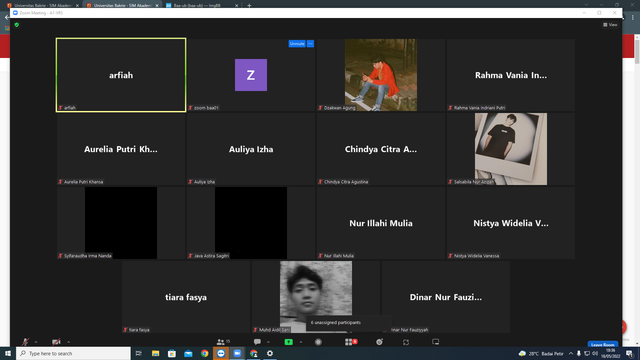
Task: Open Microsoft Store from taskbar
Action: 172,353
